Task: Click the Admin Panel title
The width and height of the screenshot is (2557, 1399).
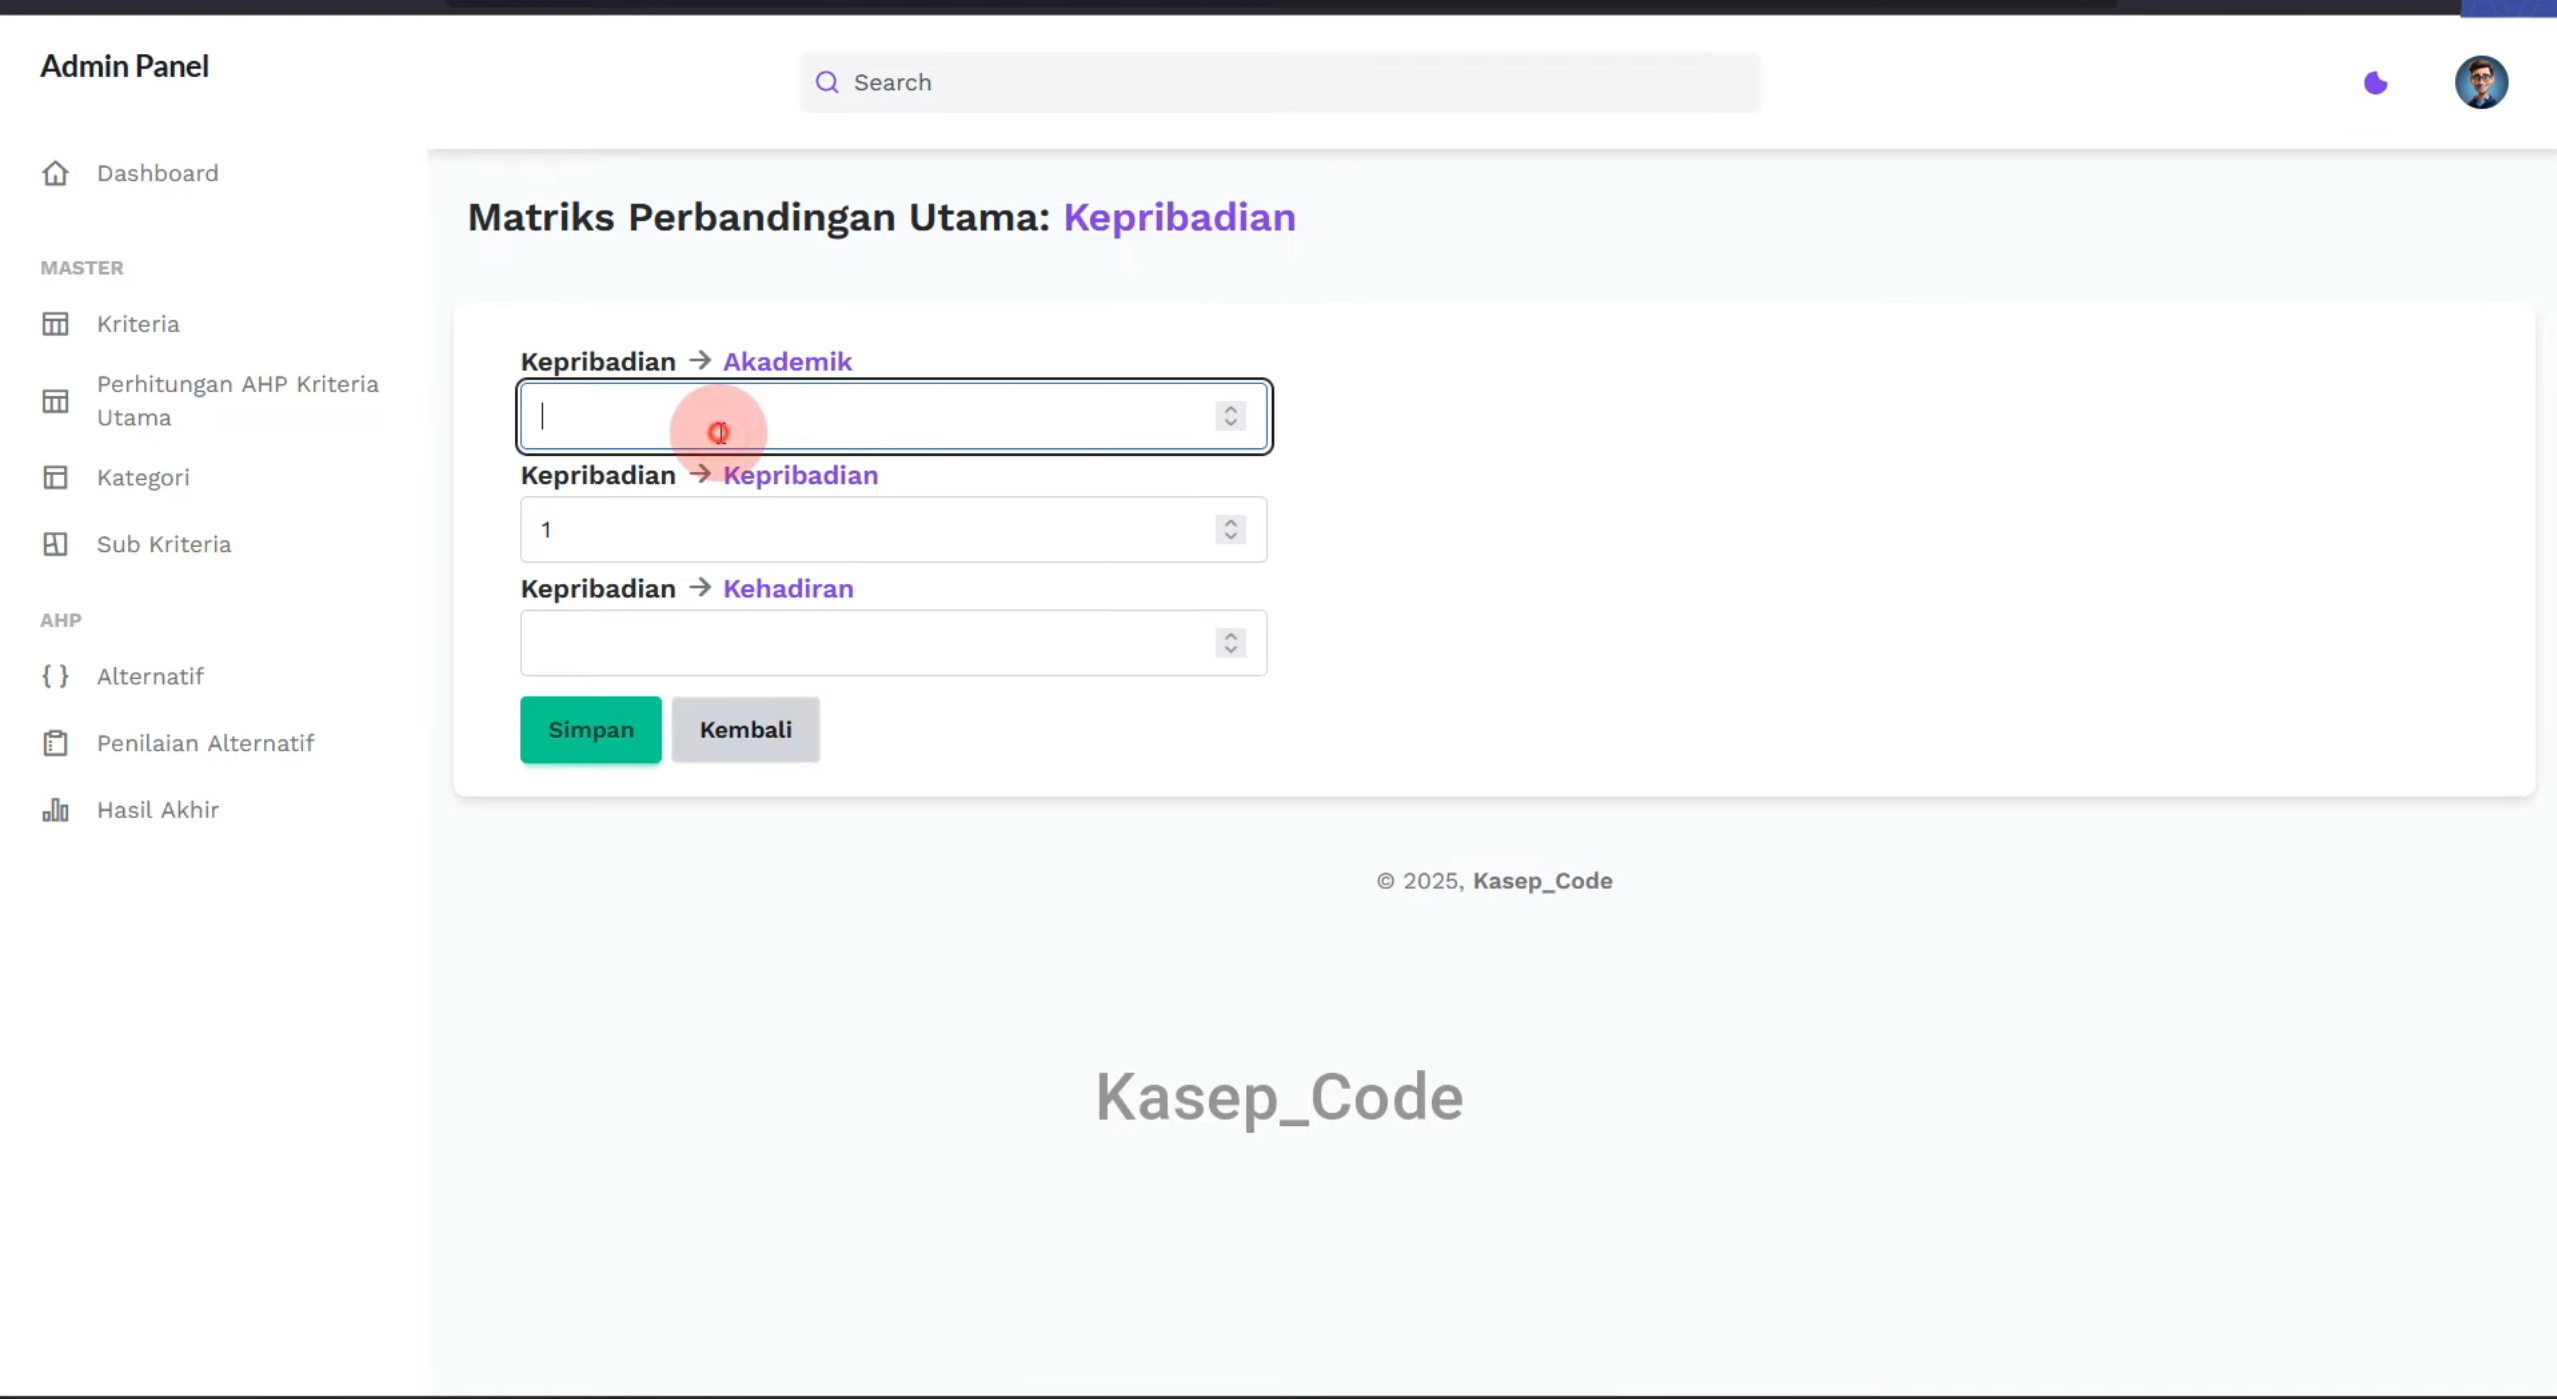Action: click(124, 66)
